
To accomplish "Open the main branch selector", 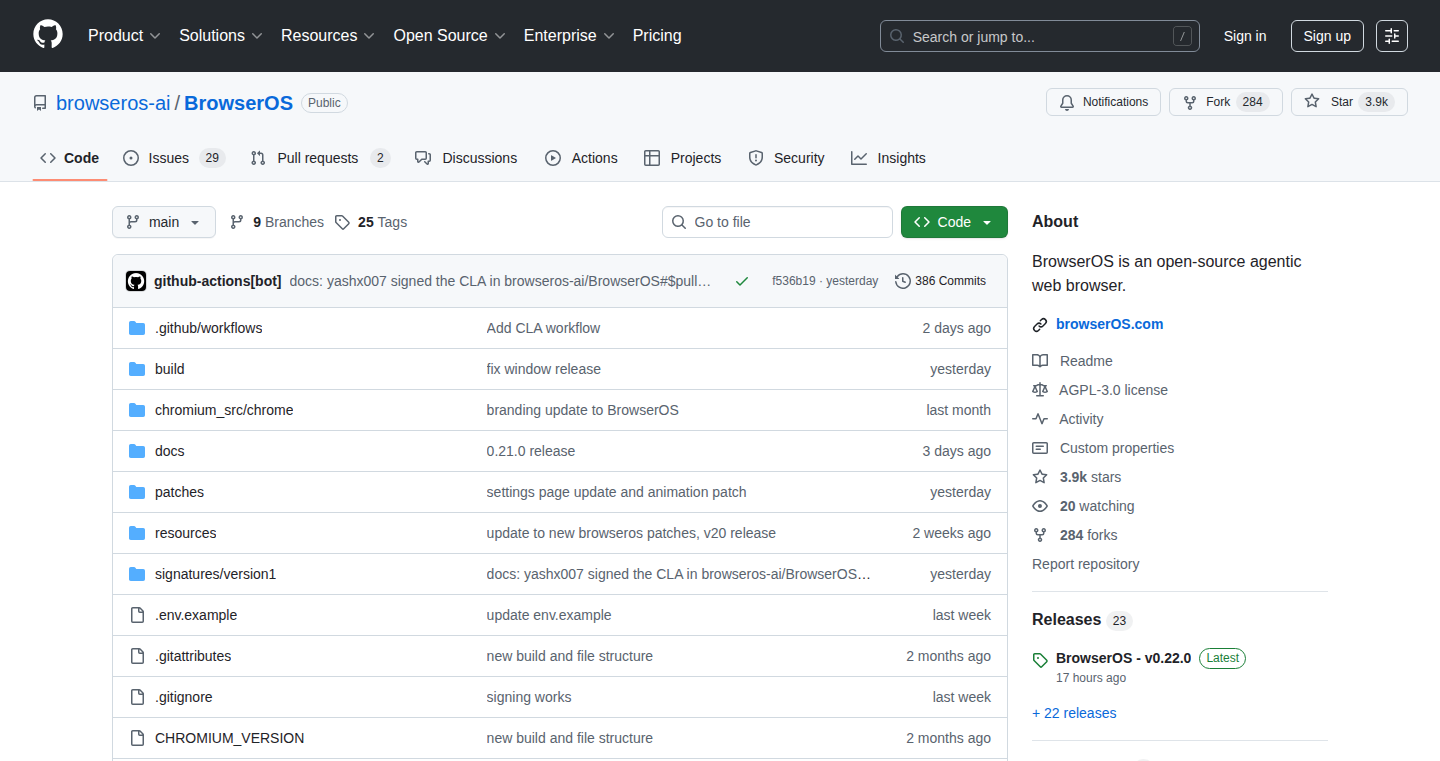I will point(164,222).
